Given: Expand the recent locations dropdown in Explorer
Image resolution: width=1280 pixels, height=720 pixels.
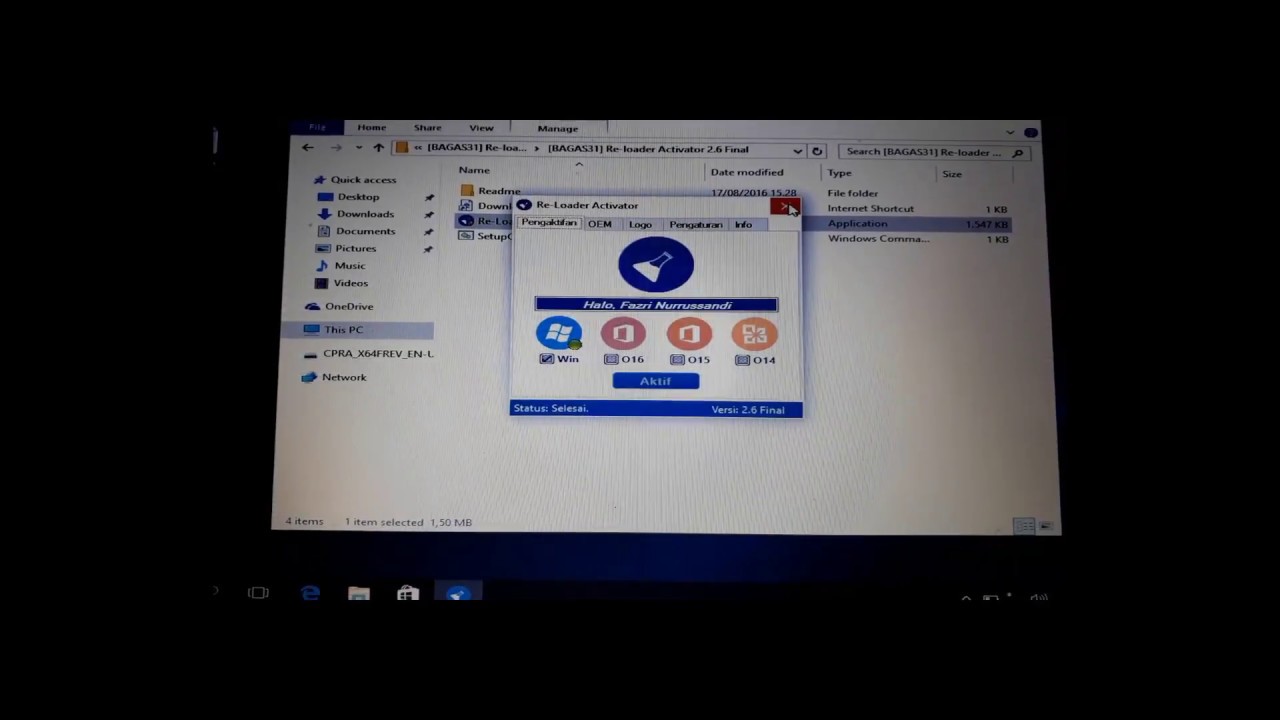Looking at the screenshot, I should click(358, 148).
